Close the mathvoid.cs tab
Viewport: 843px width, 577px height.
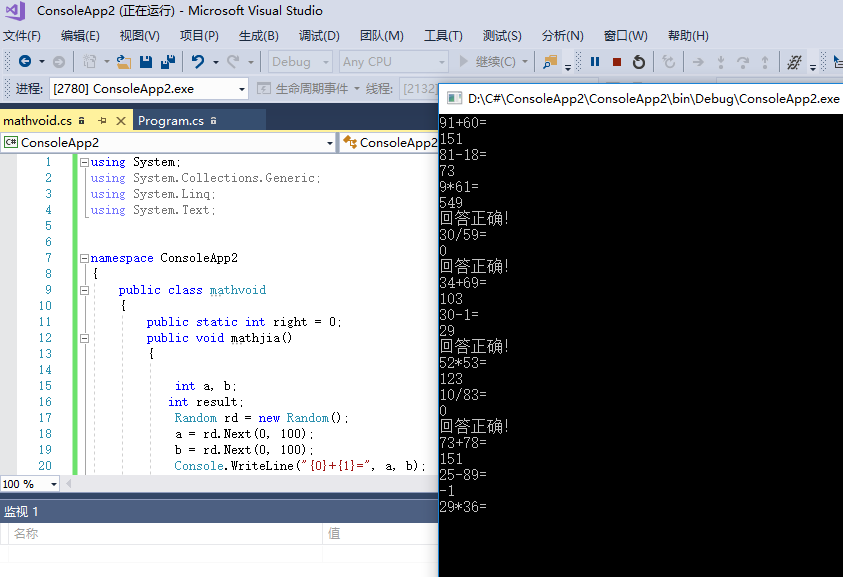coord(121,120)
